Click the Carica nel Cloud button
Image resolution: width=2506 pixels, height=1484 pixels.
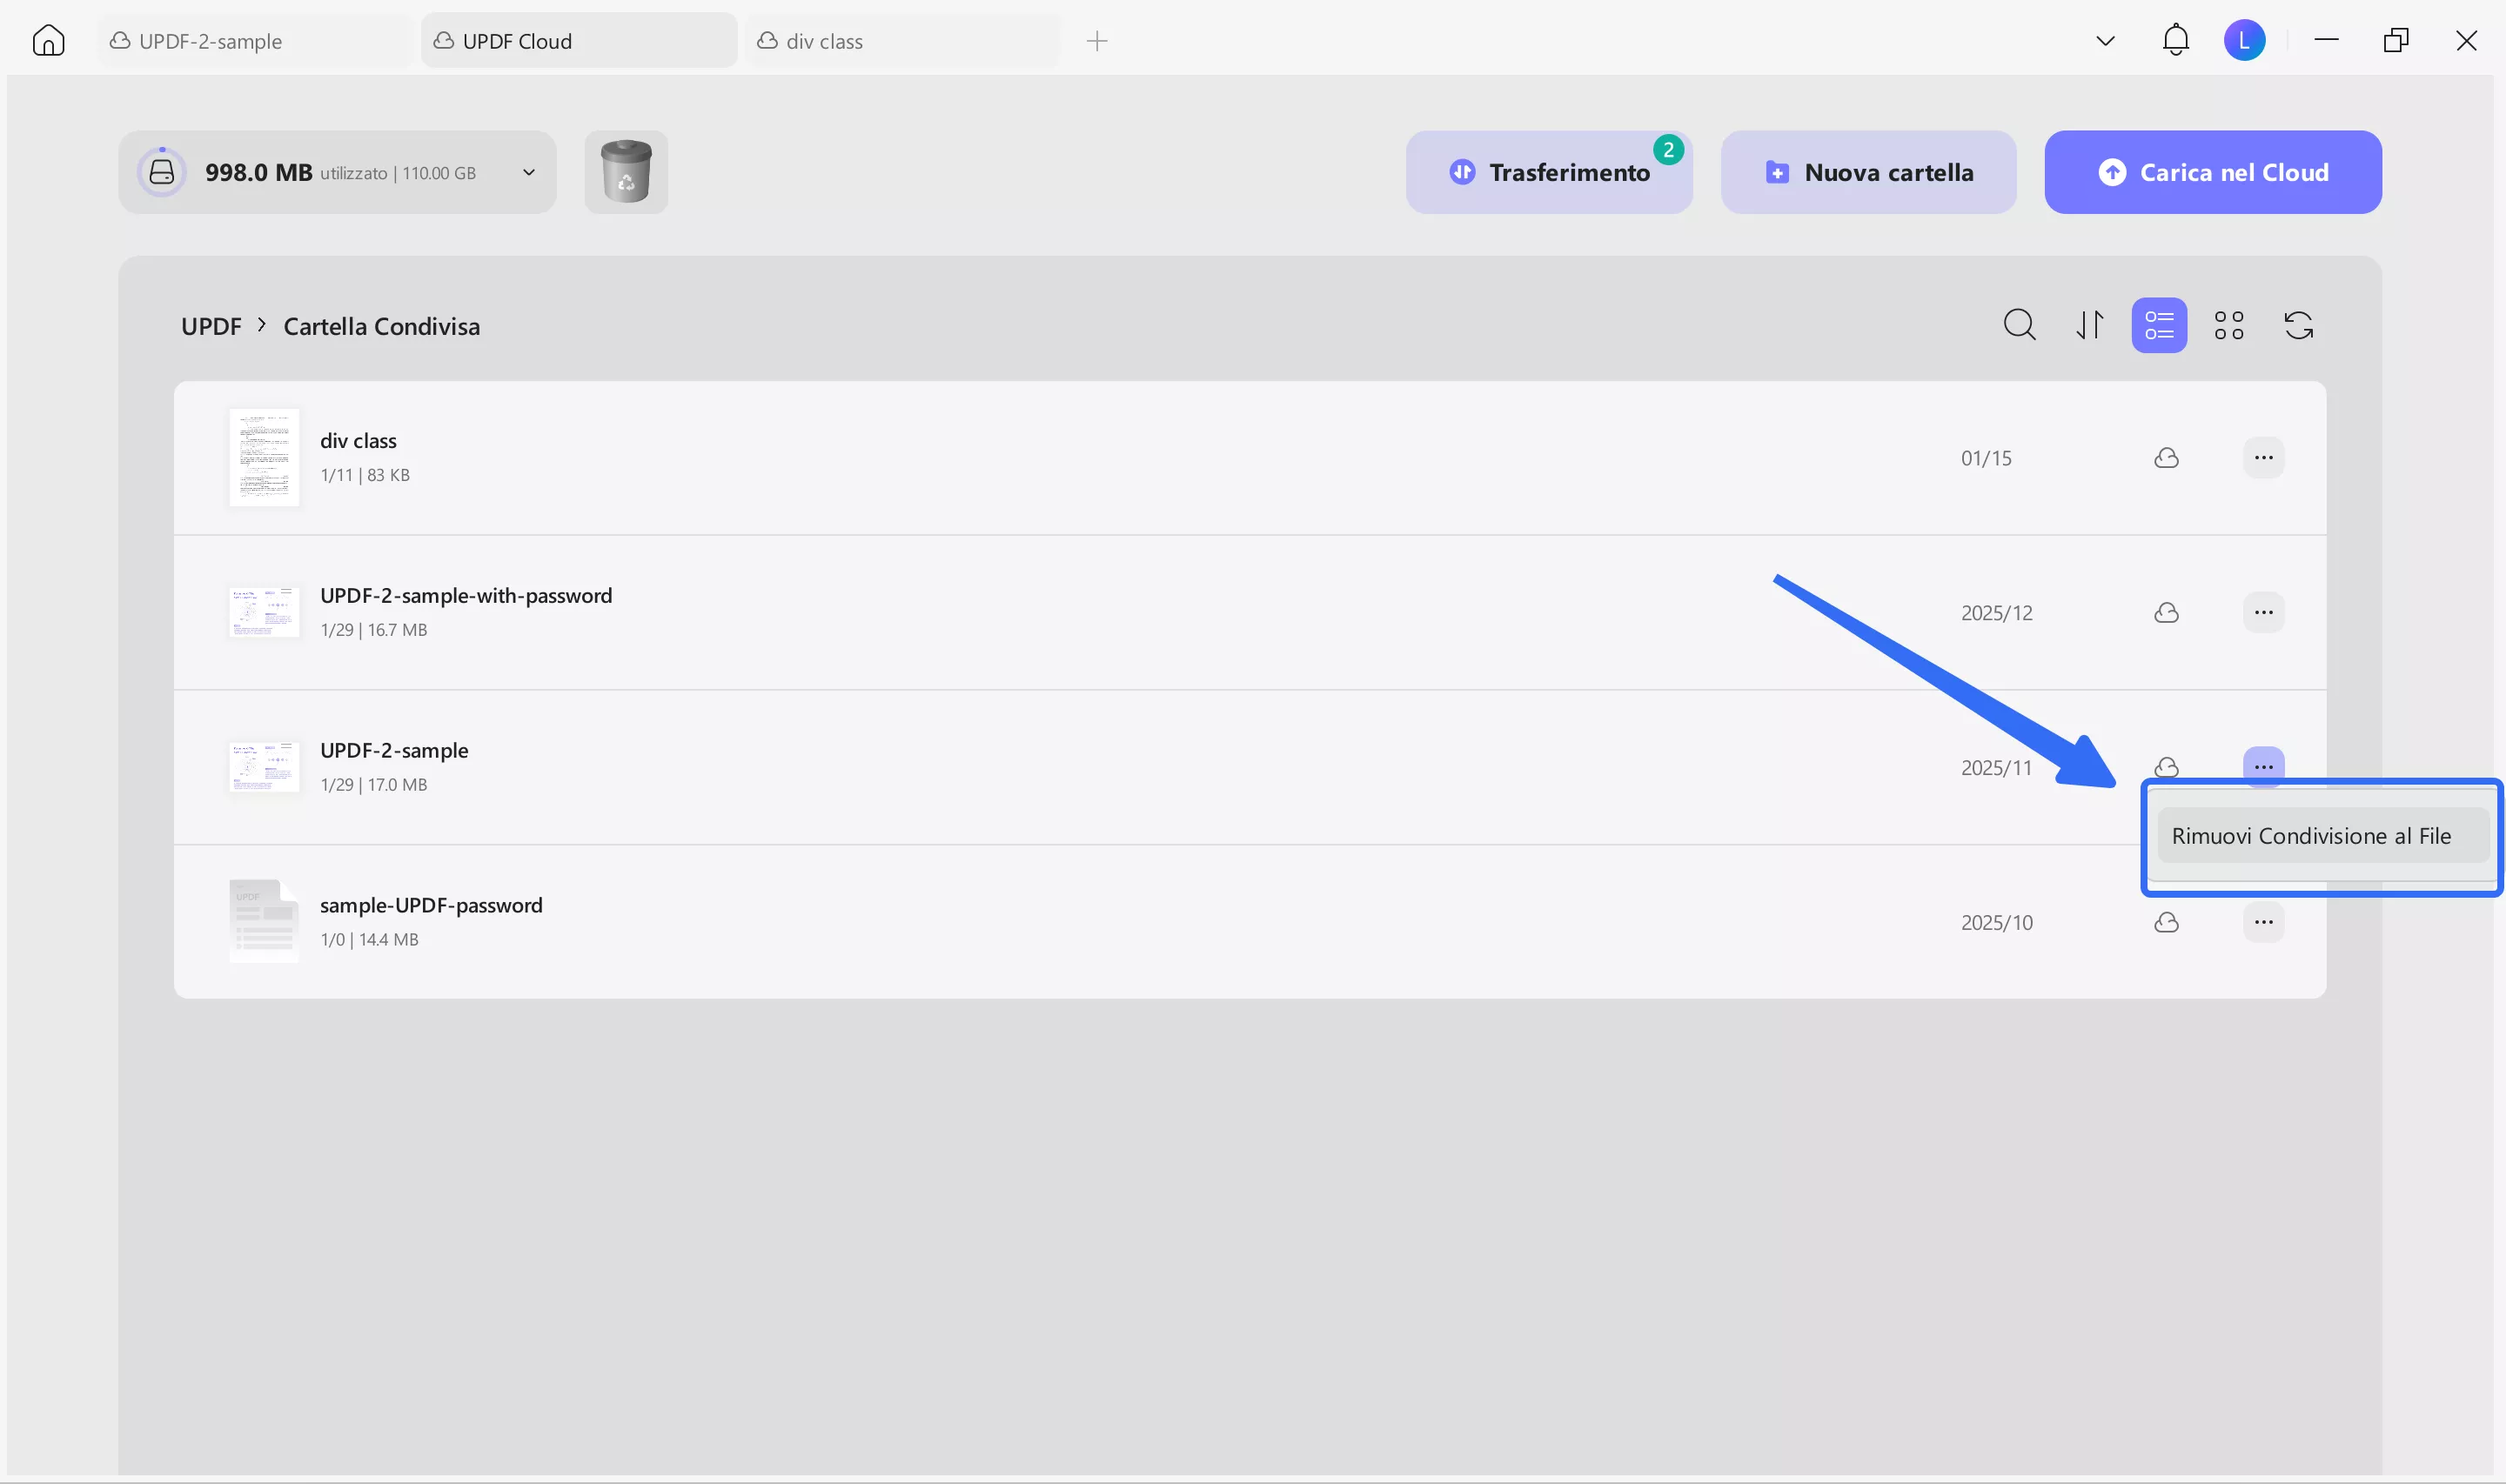coord(2212,172)
